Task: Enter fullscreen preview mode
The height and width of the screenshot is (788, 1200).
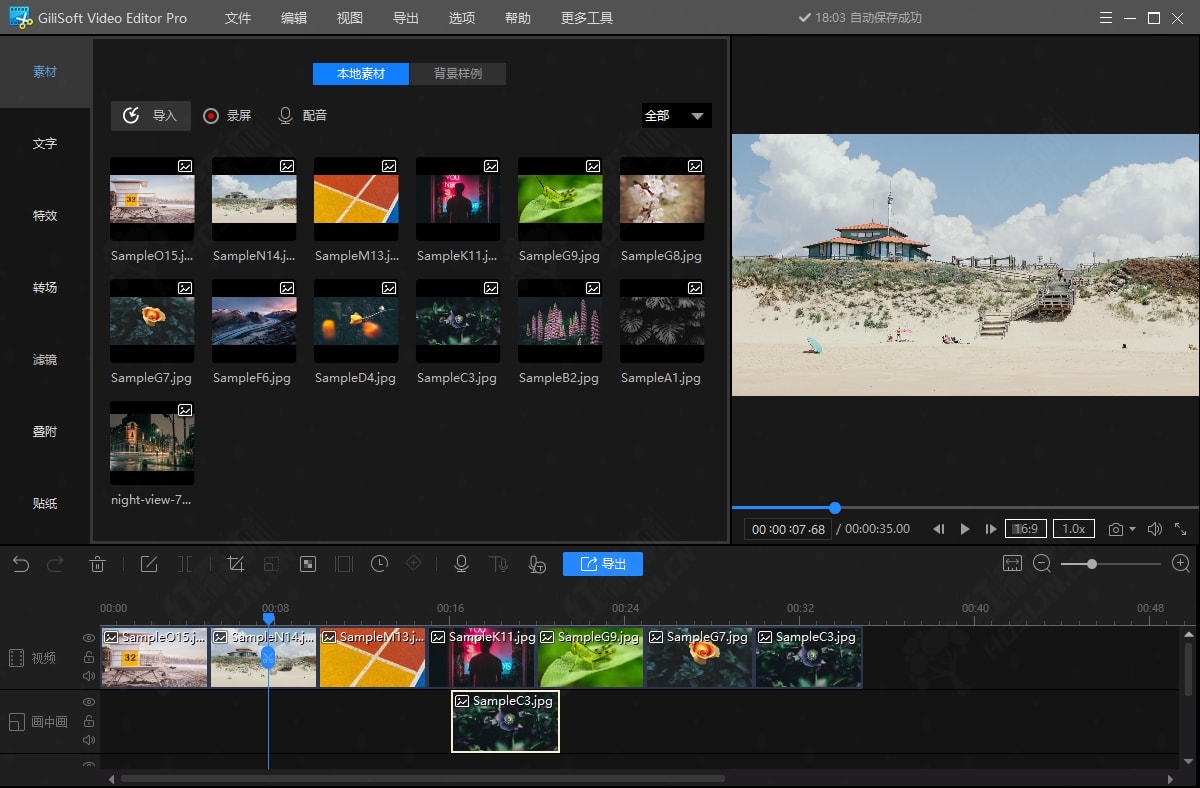Action: pos(1180,529)
